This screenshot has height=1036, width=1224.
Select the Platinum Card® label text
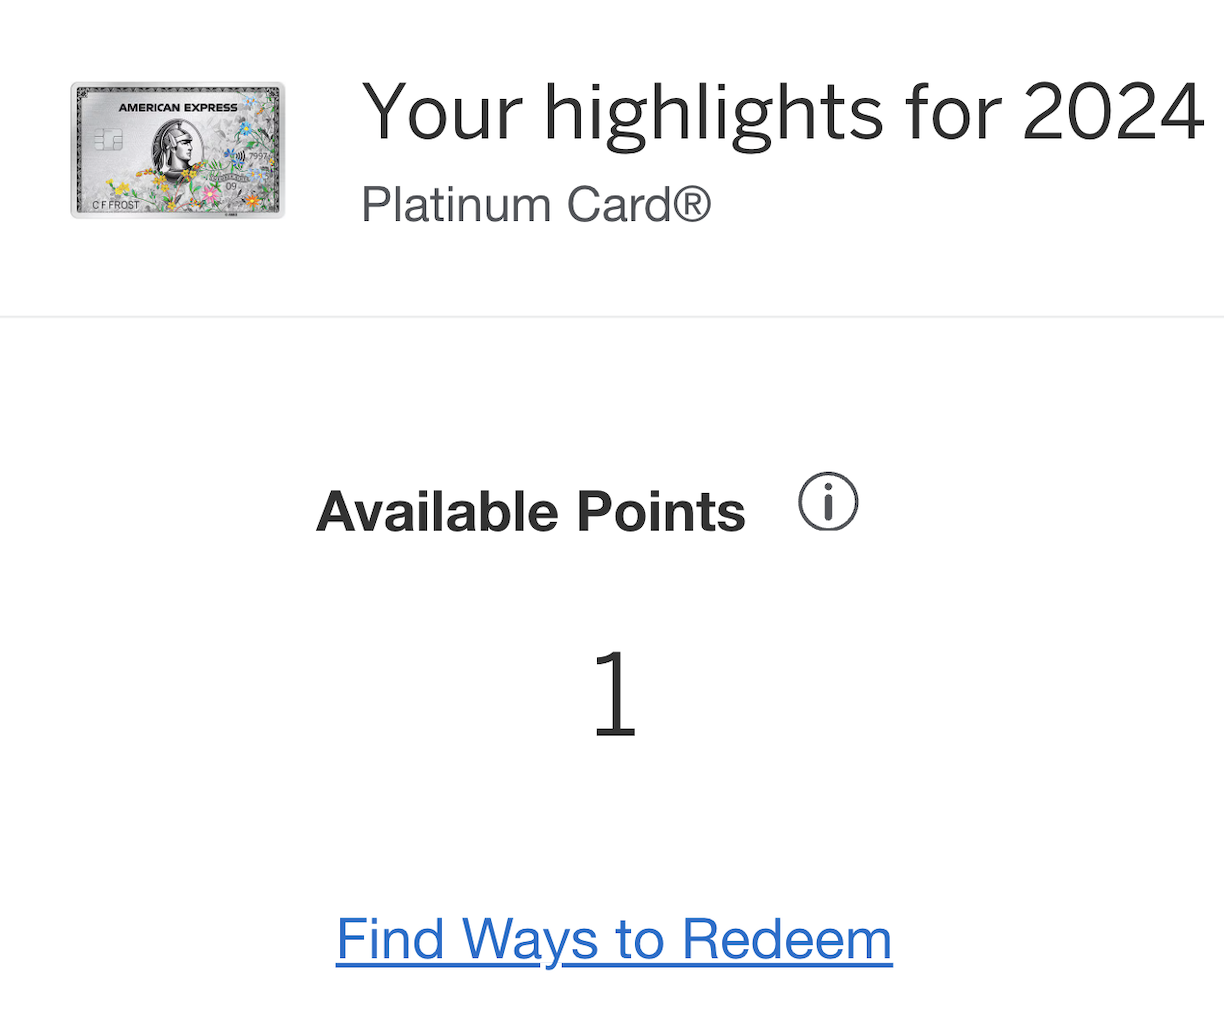coord(536,205)
